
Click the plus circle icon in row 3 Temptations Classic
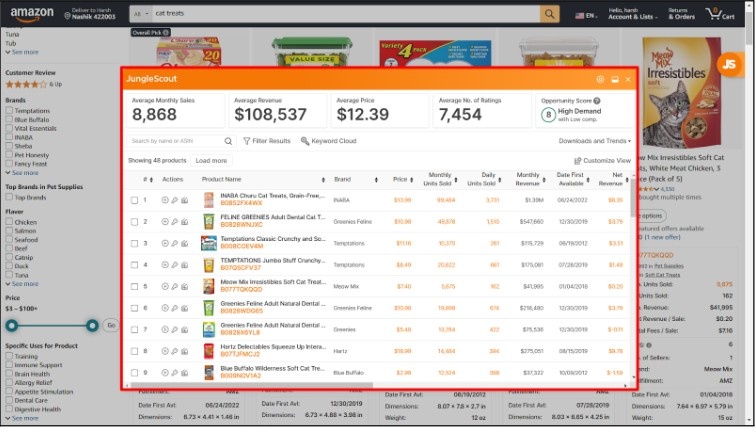click(x=165, y=243)
